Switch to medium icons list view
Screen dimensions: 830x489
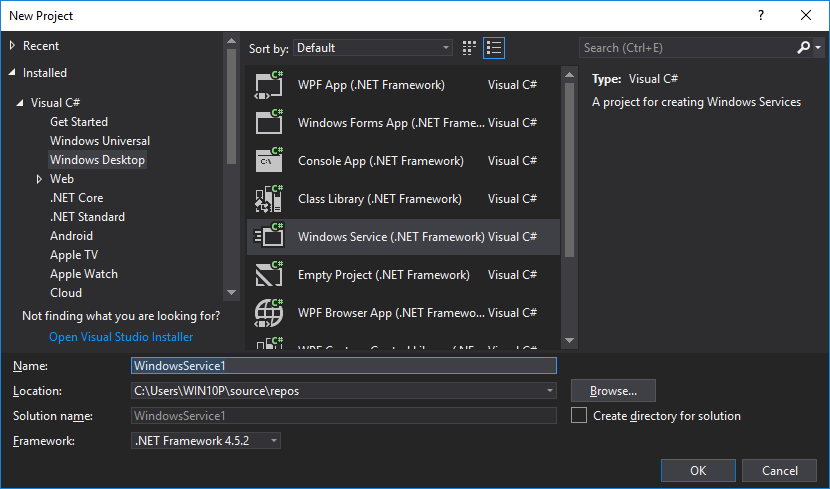(494, 48)
